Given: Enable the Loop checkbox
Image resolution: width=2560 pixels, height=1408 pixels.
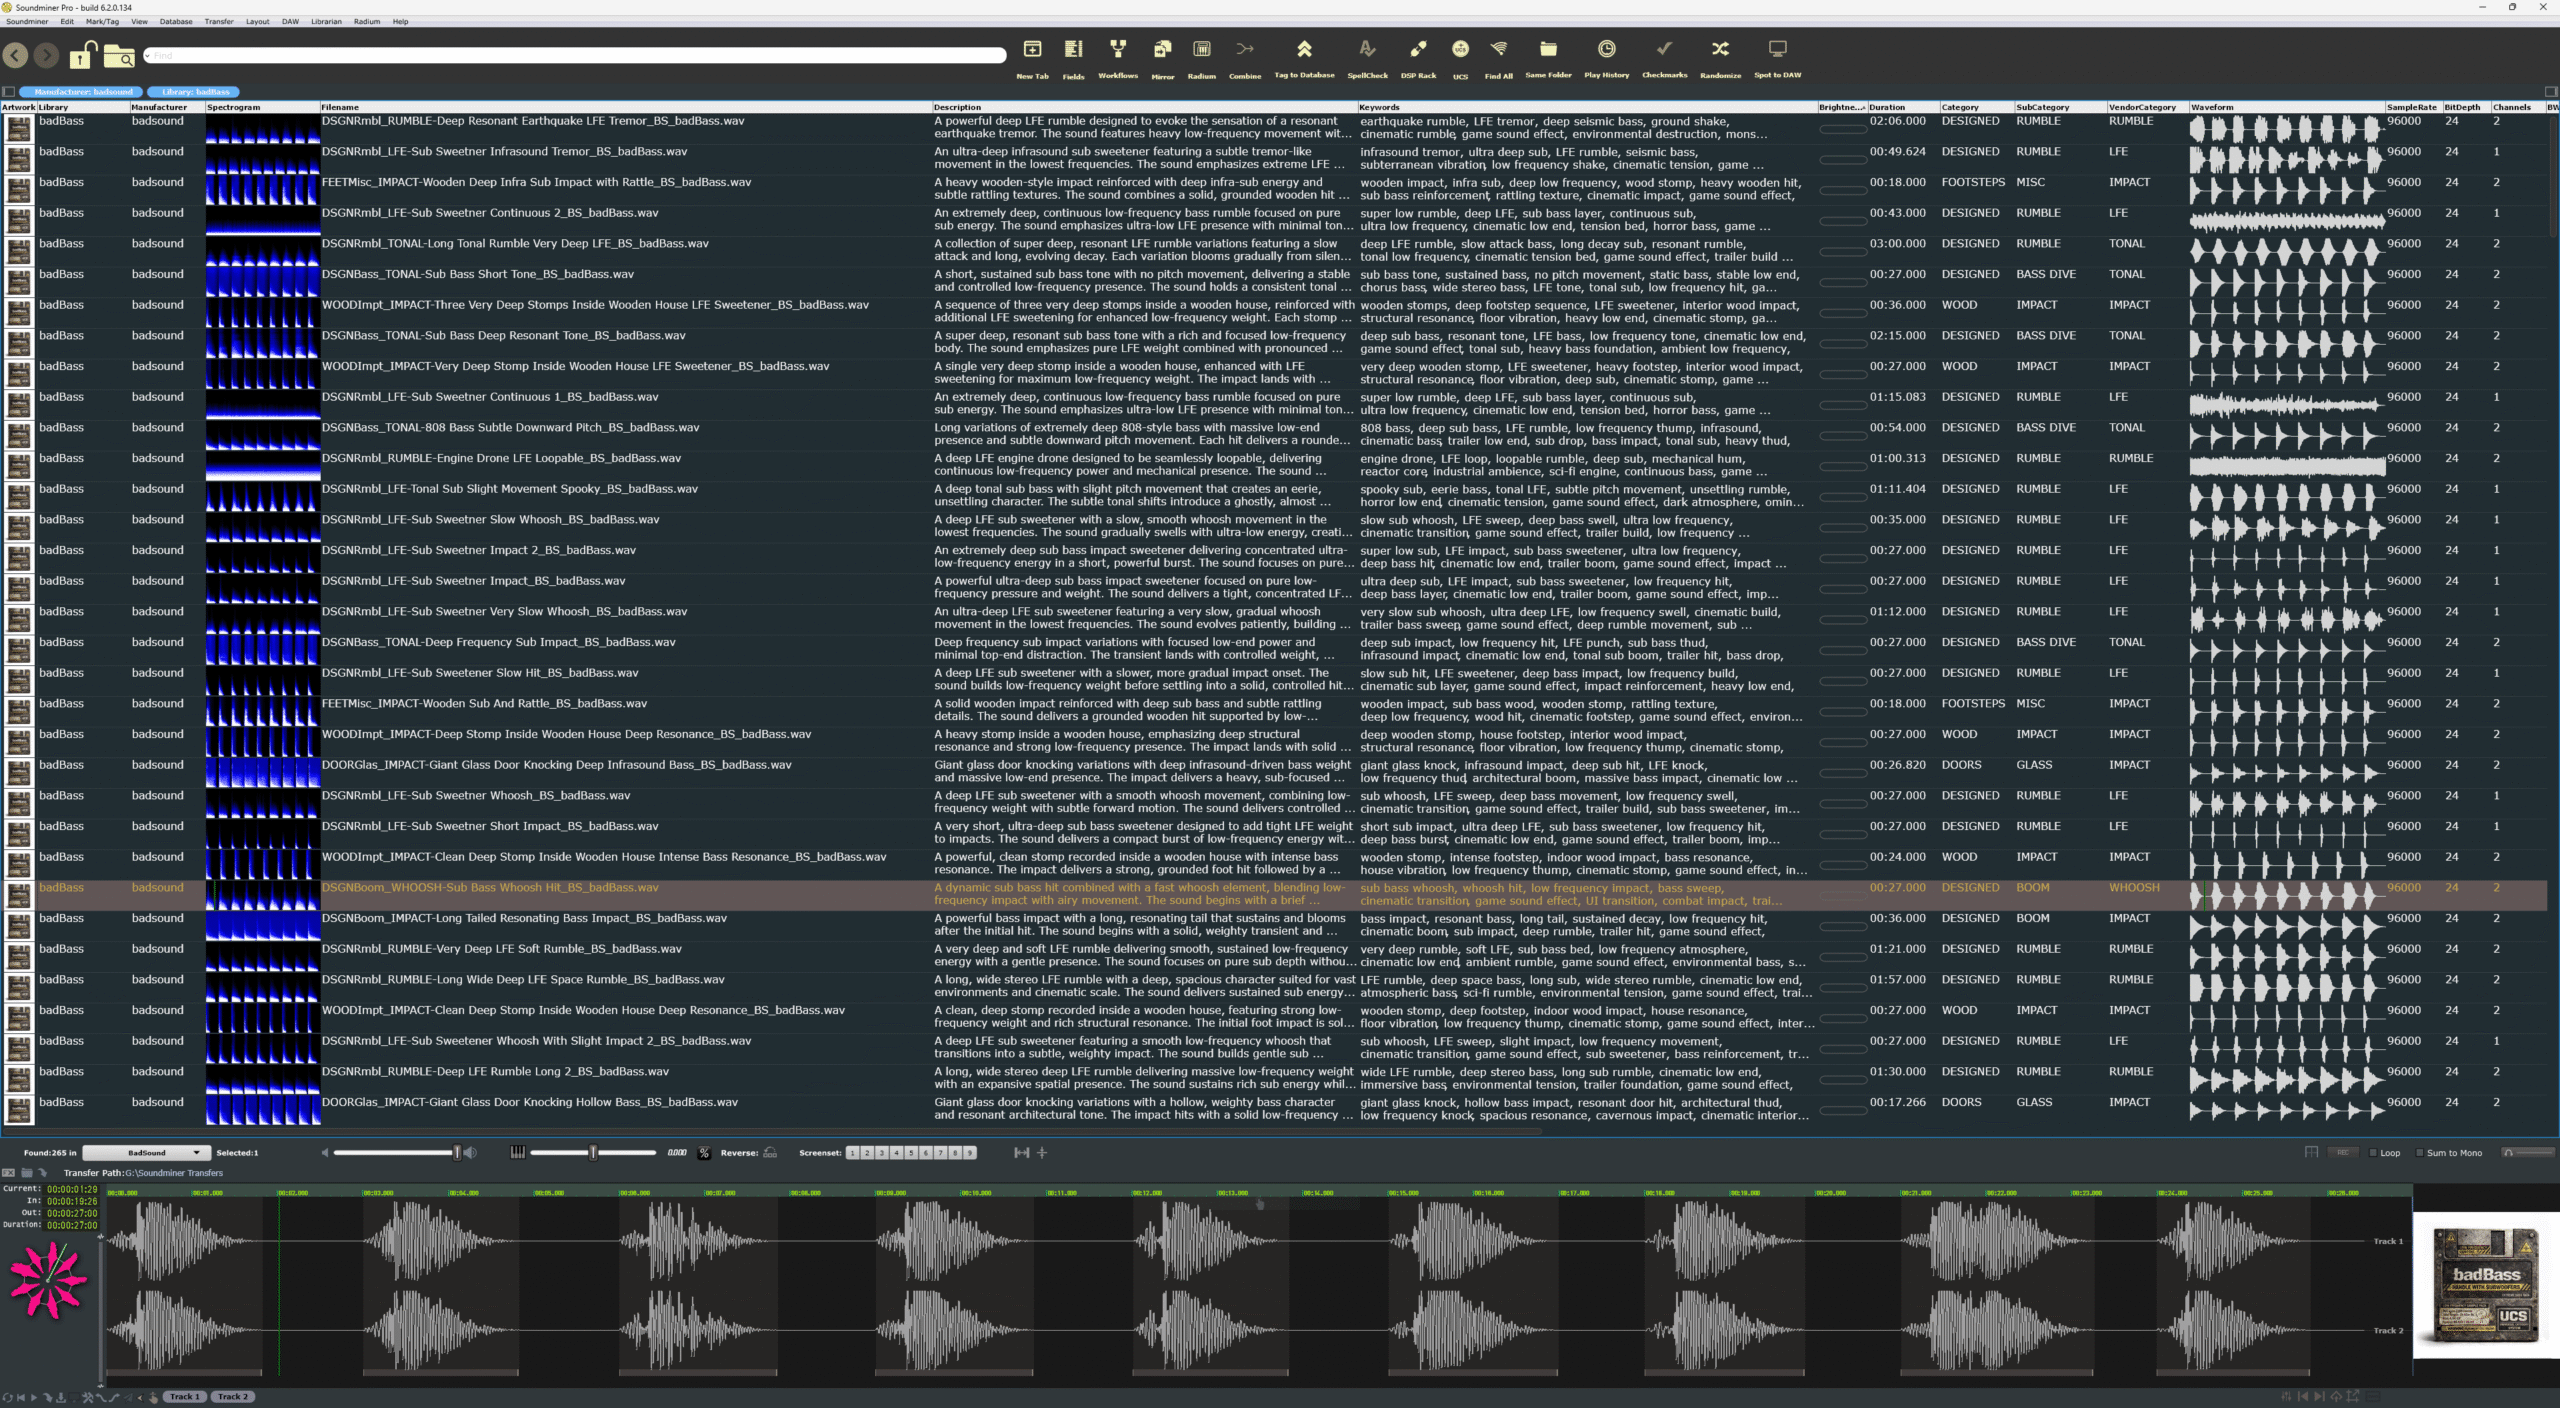Looking at the screenshot, I should pyautogui.click(x=2373, y=1153).
